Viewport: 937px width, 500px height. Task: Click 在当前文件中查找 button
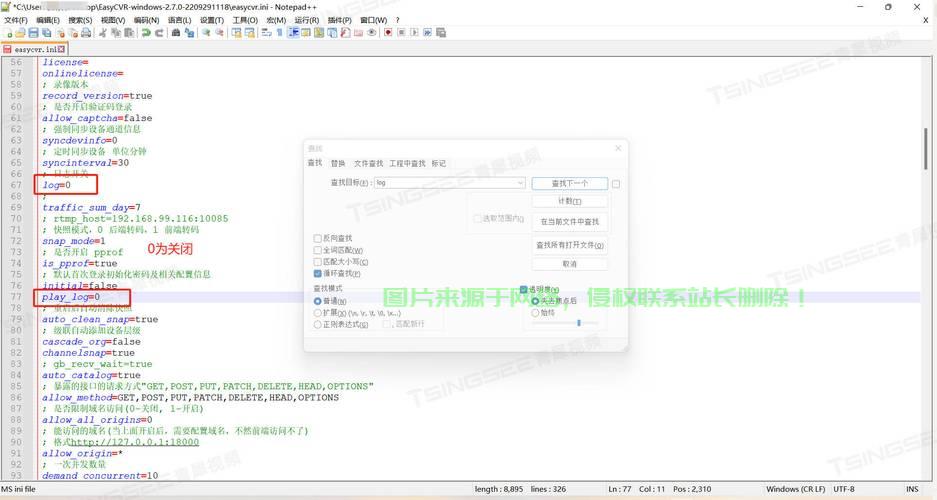click(569, 222)
